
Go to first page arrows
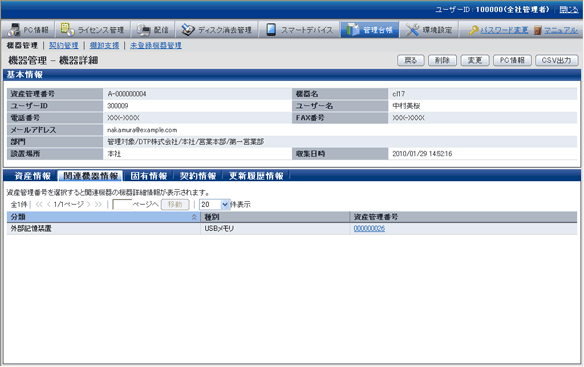point(39,204)
